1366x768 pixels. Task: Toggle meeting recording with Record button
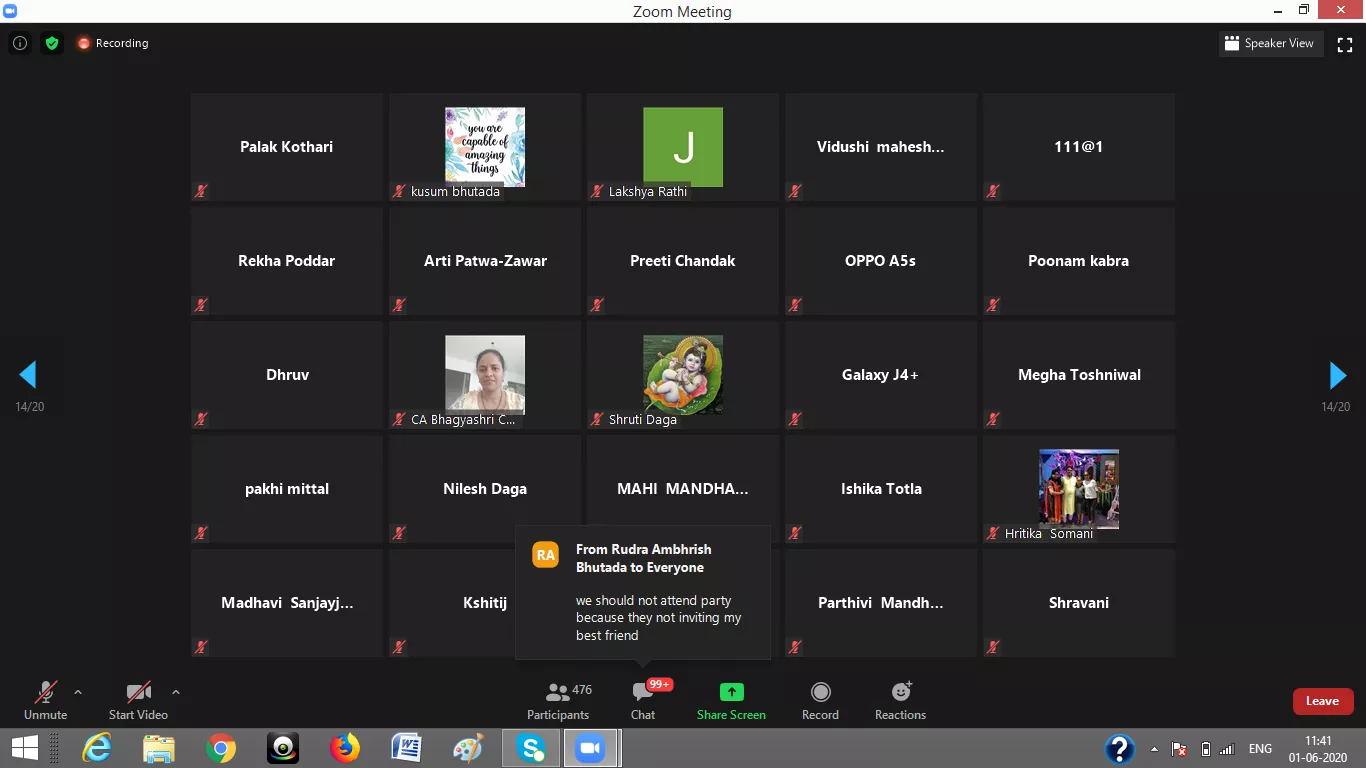[820, 701]
